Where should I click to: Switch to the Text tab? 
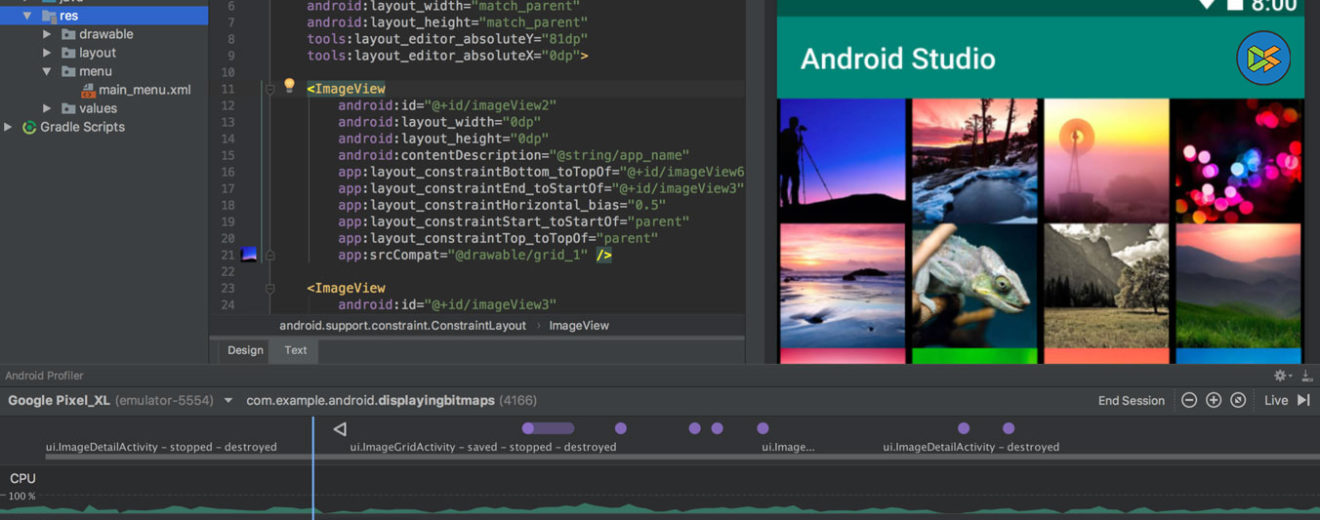pyautogui.click(x=295, y=350)
